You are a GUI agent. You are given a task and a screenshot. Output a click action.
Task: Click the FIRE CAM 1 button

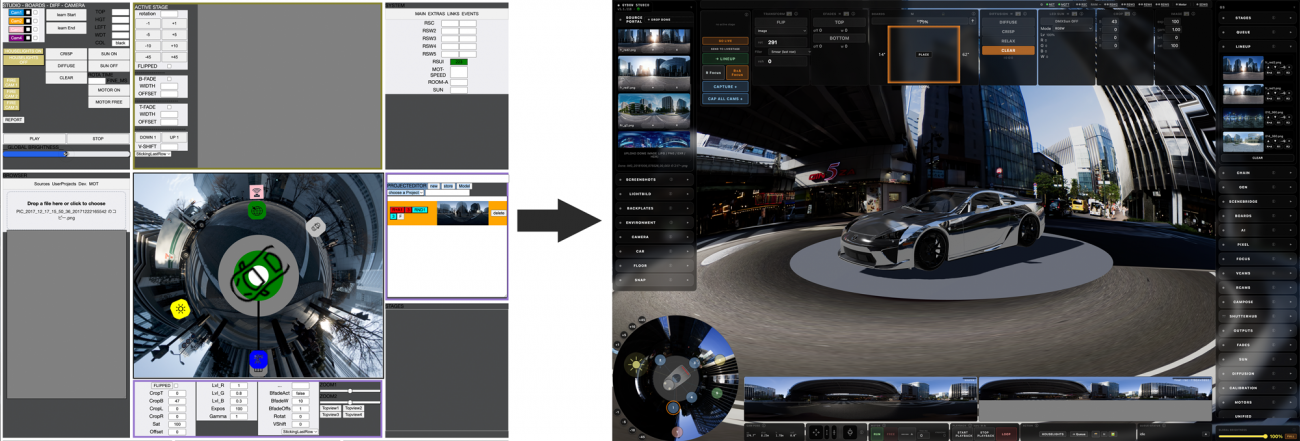point(11,82)
